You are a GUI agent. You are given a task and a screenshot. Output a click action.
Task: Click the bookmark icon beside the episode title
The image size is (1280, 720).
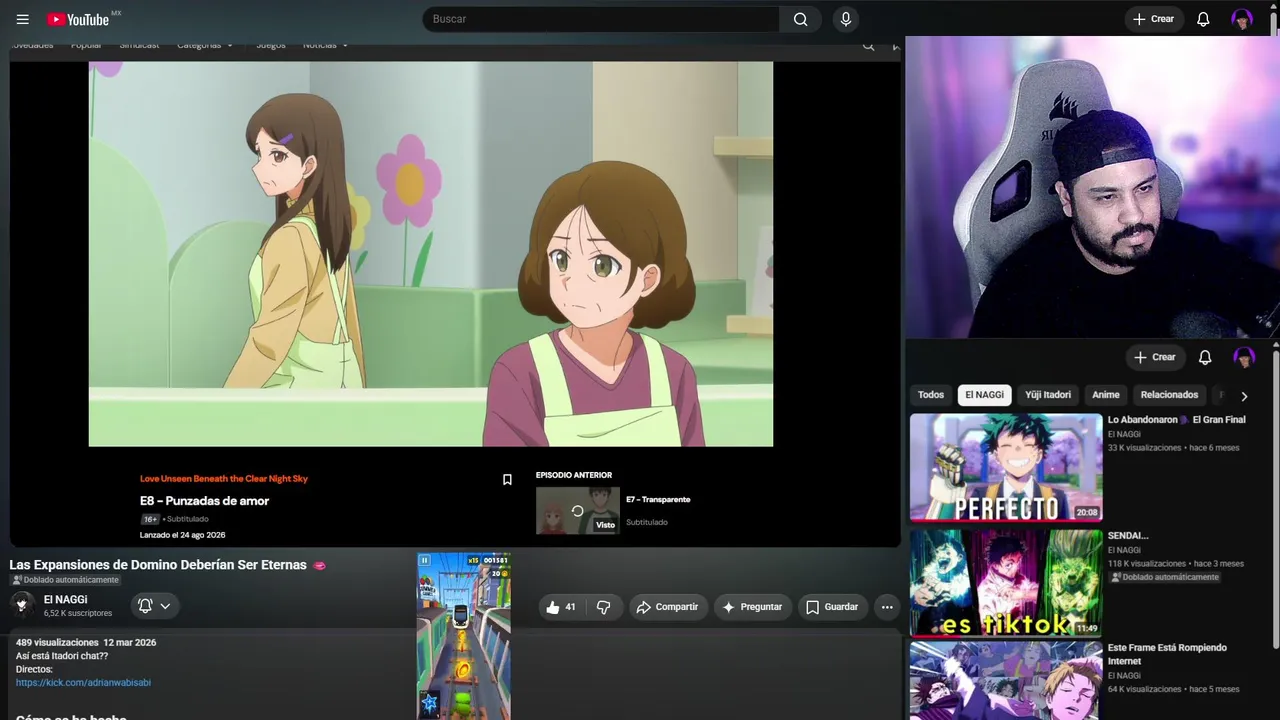coord(507,480)
